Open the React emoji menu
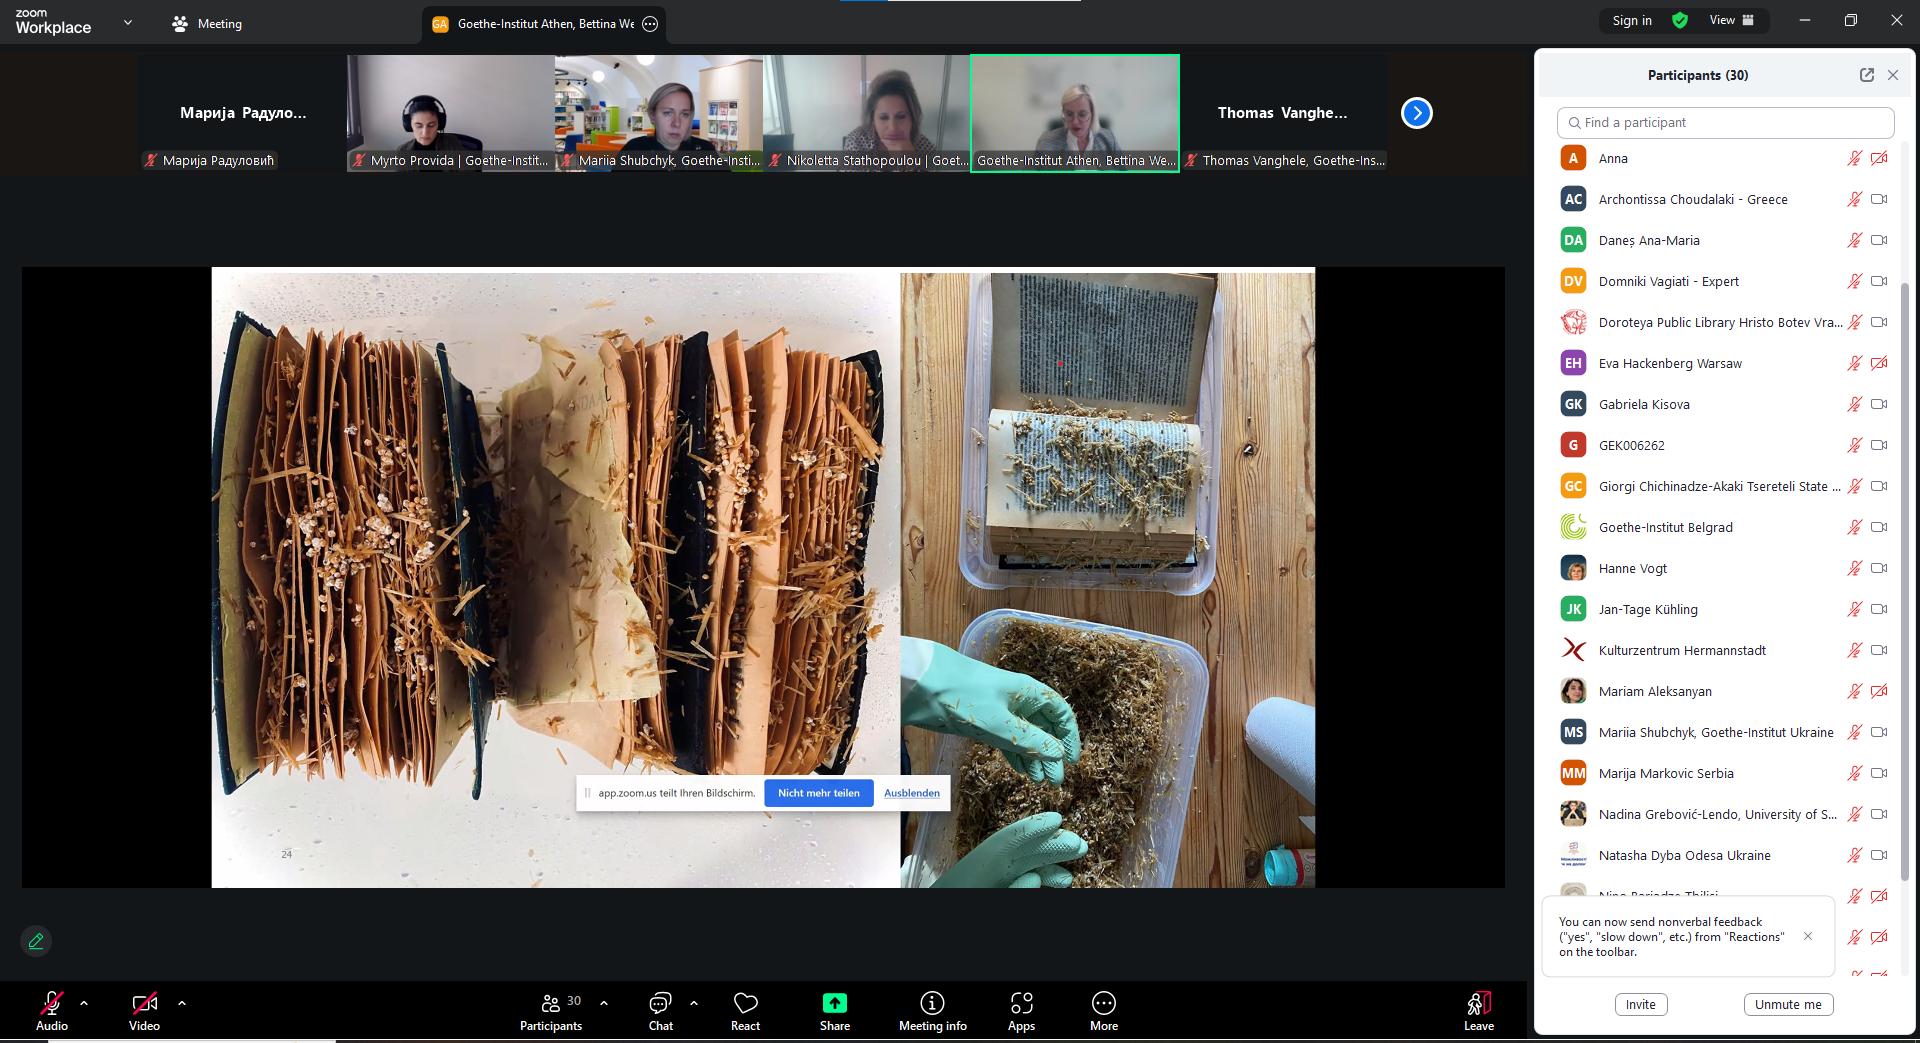 point(745,1010)
